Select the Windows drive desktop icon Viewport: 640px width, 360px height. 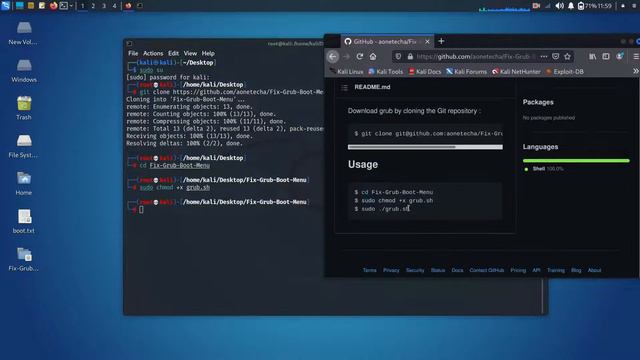click(x=24, y=70)
